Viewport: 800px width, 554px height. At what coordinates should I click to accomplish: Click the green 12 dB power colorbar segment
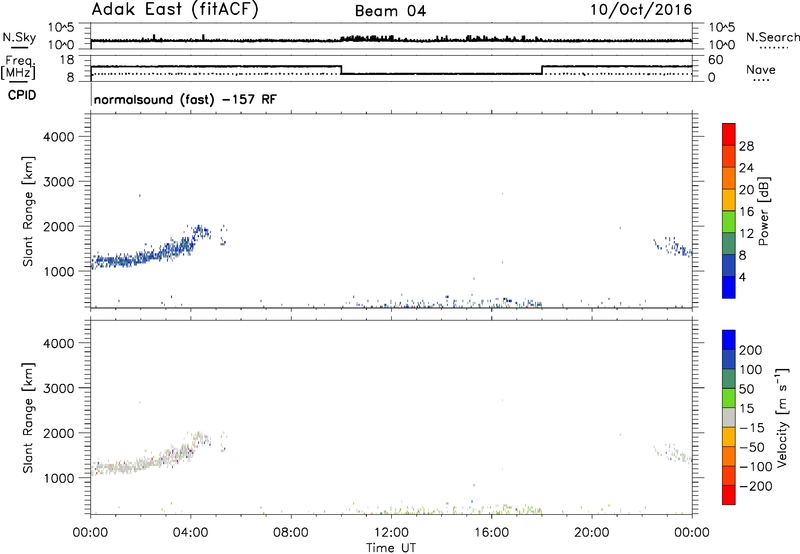(729, 221)
